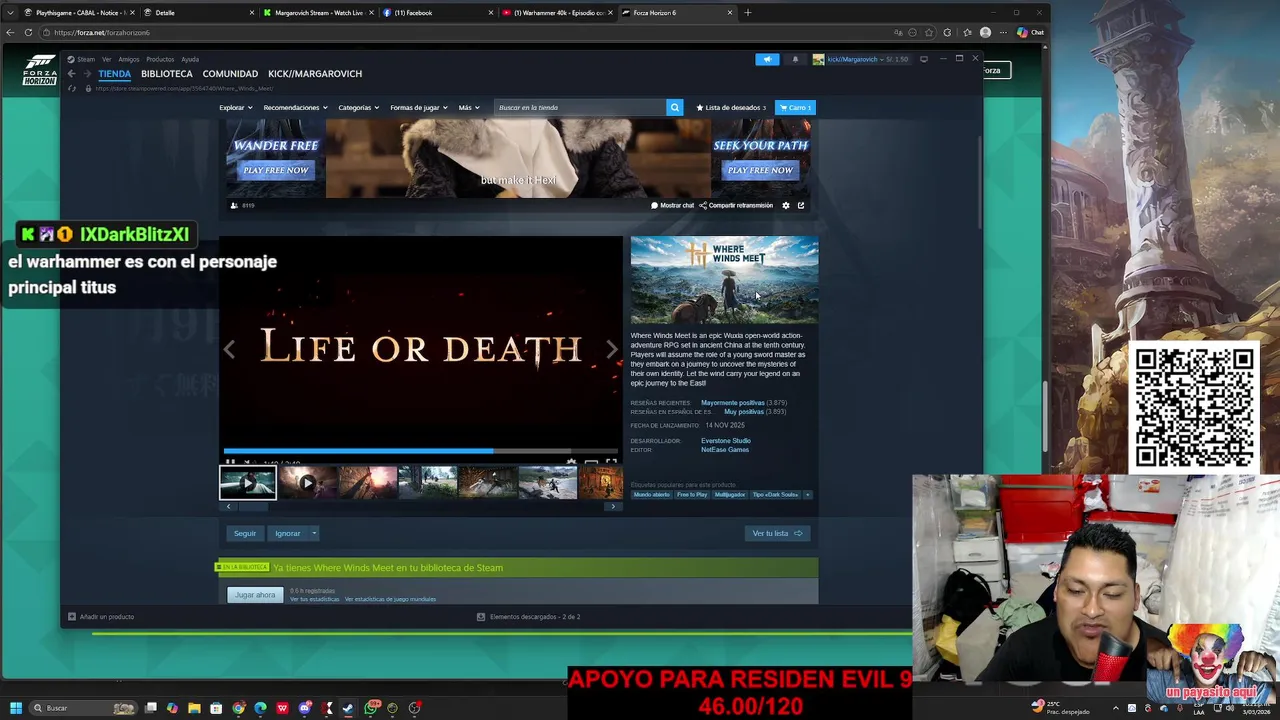Pop out the broadcast in new window
The height and width of the screenshot is (720, 1280).
[801, 205]
